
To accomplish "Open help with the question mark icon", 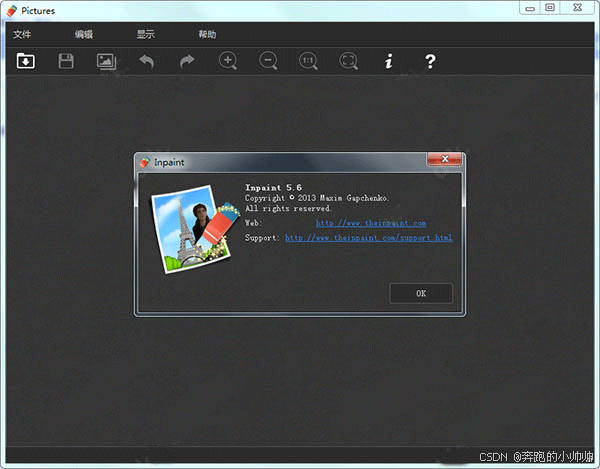I will [x=430, y=61].
